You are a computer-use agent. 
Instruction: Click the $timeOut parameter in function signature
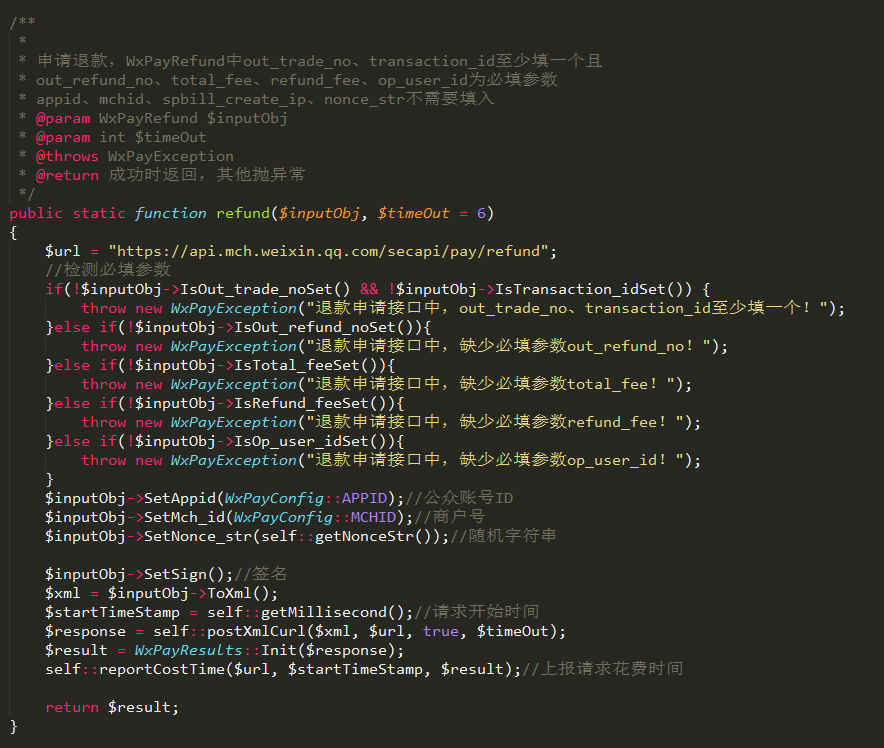(413, 214)
